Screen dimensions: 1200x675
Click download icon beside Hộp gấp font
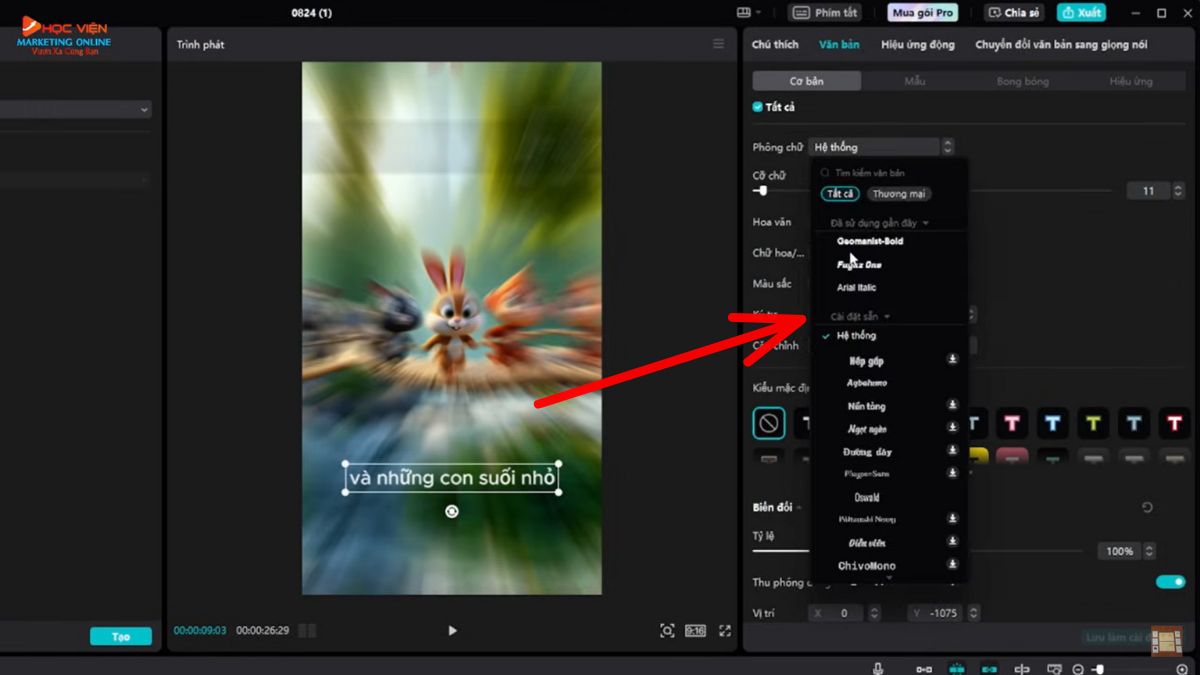point(953,359)
